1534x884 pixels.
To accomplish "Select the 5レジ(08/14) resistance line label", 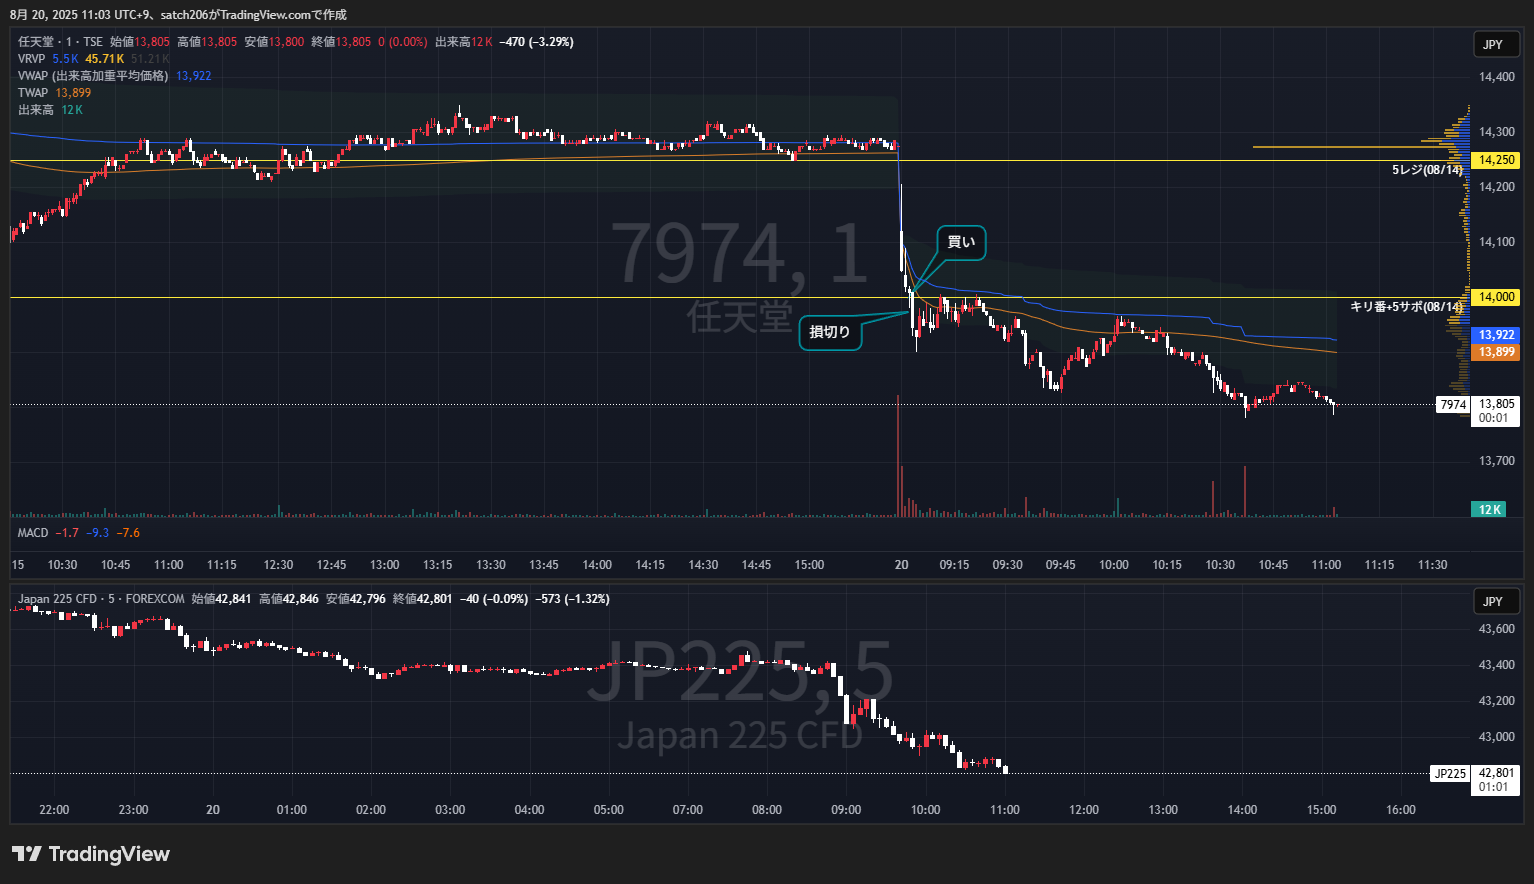I will coord(1427,170).
